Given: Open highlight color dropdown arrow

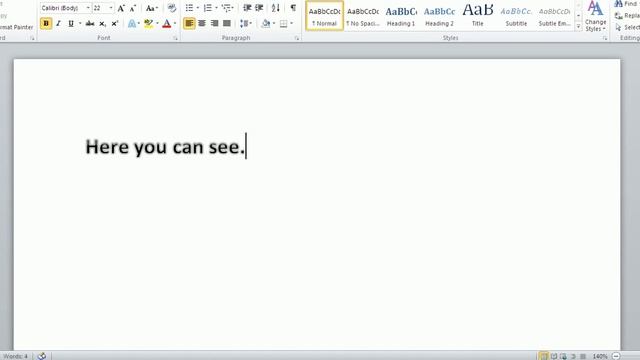Looking at the screenshot, I should coord(157,24).
